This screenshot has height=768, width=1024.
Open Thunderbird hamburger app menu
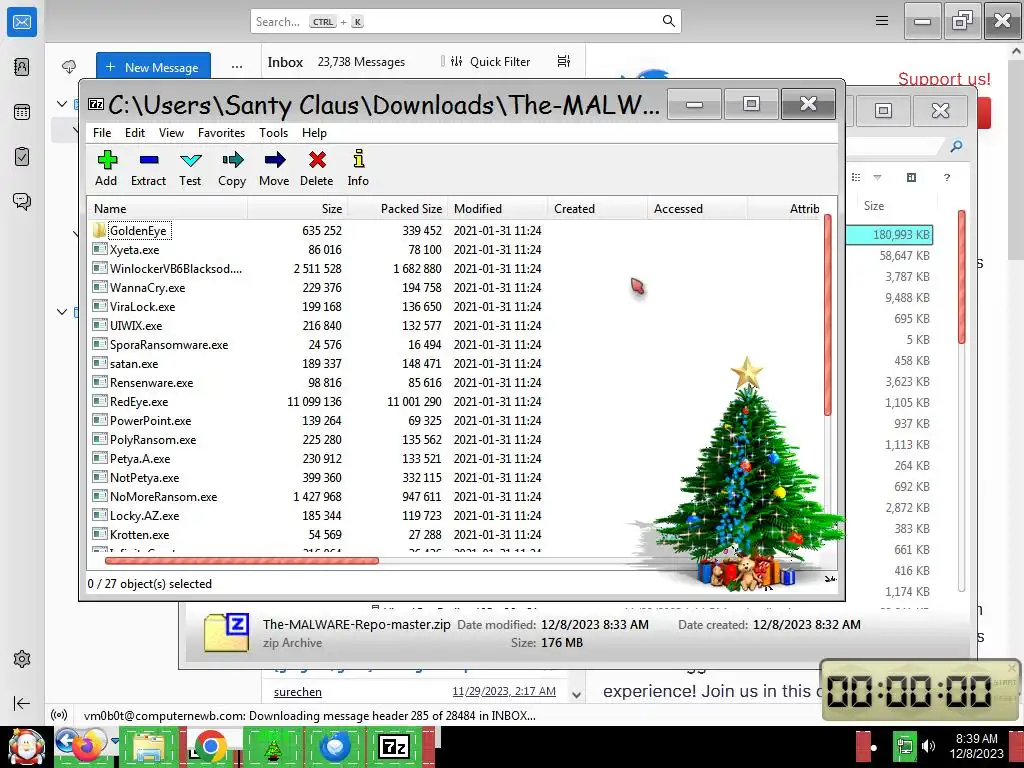click(882, 21)
